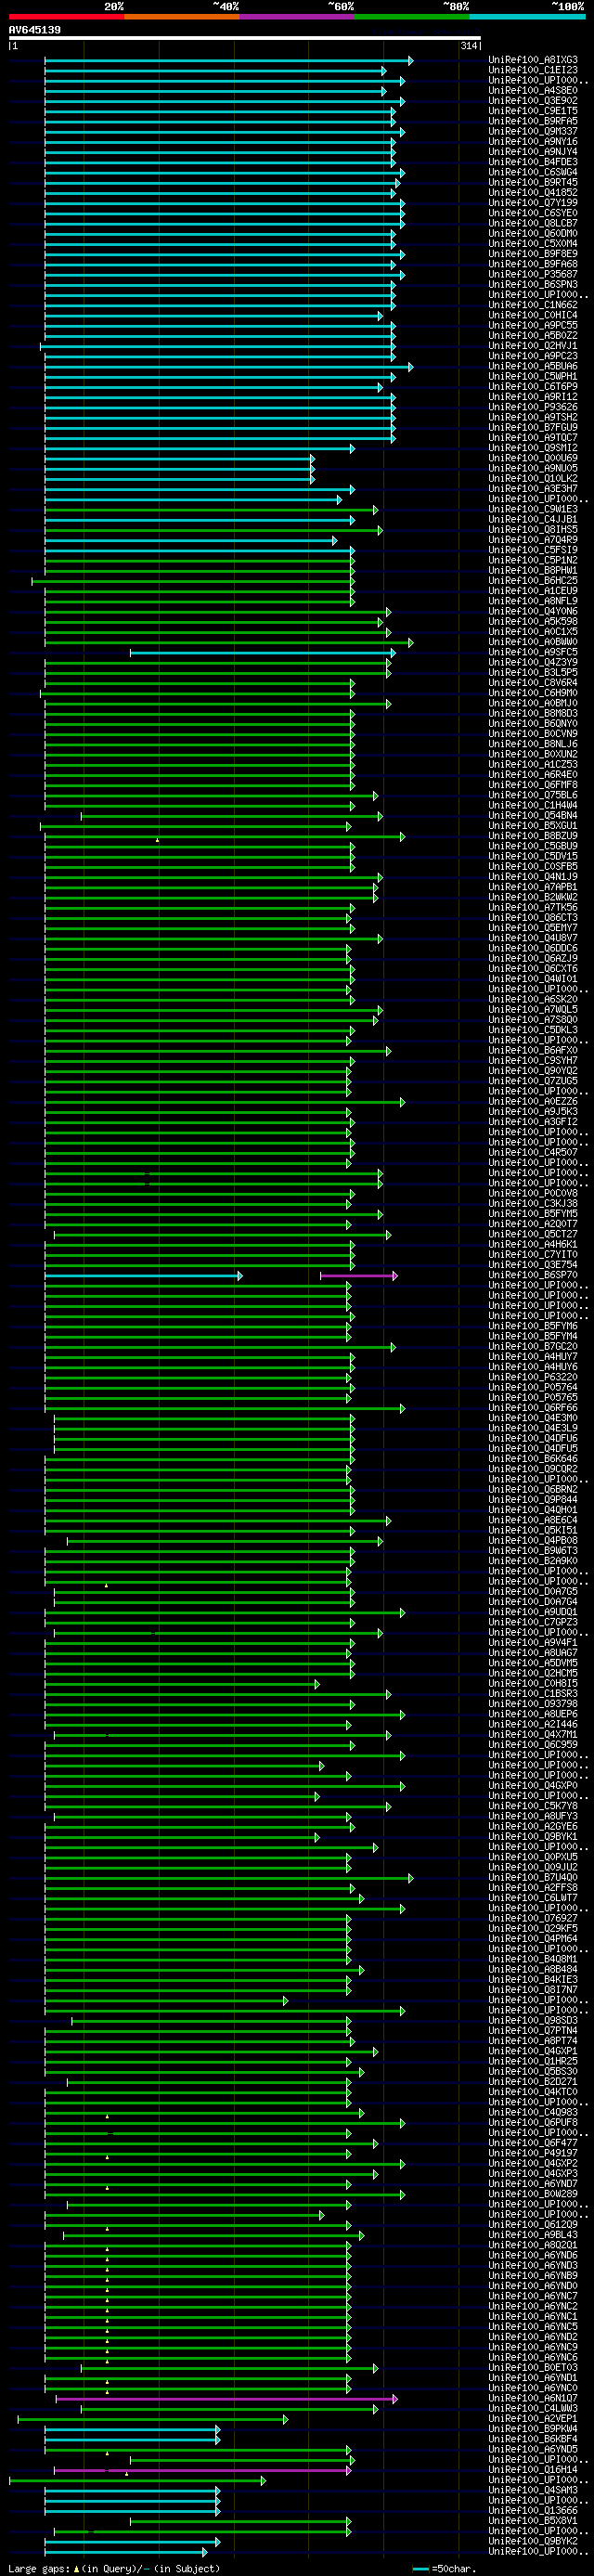The height and width of the screenshot is (2576, 594).
Task: Select the UniRef100_C0HIC4 label
Action: [533, 315]
